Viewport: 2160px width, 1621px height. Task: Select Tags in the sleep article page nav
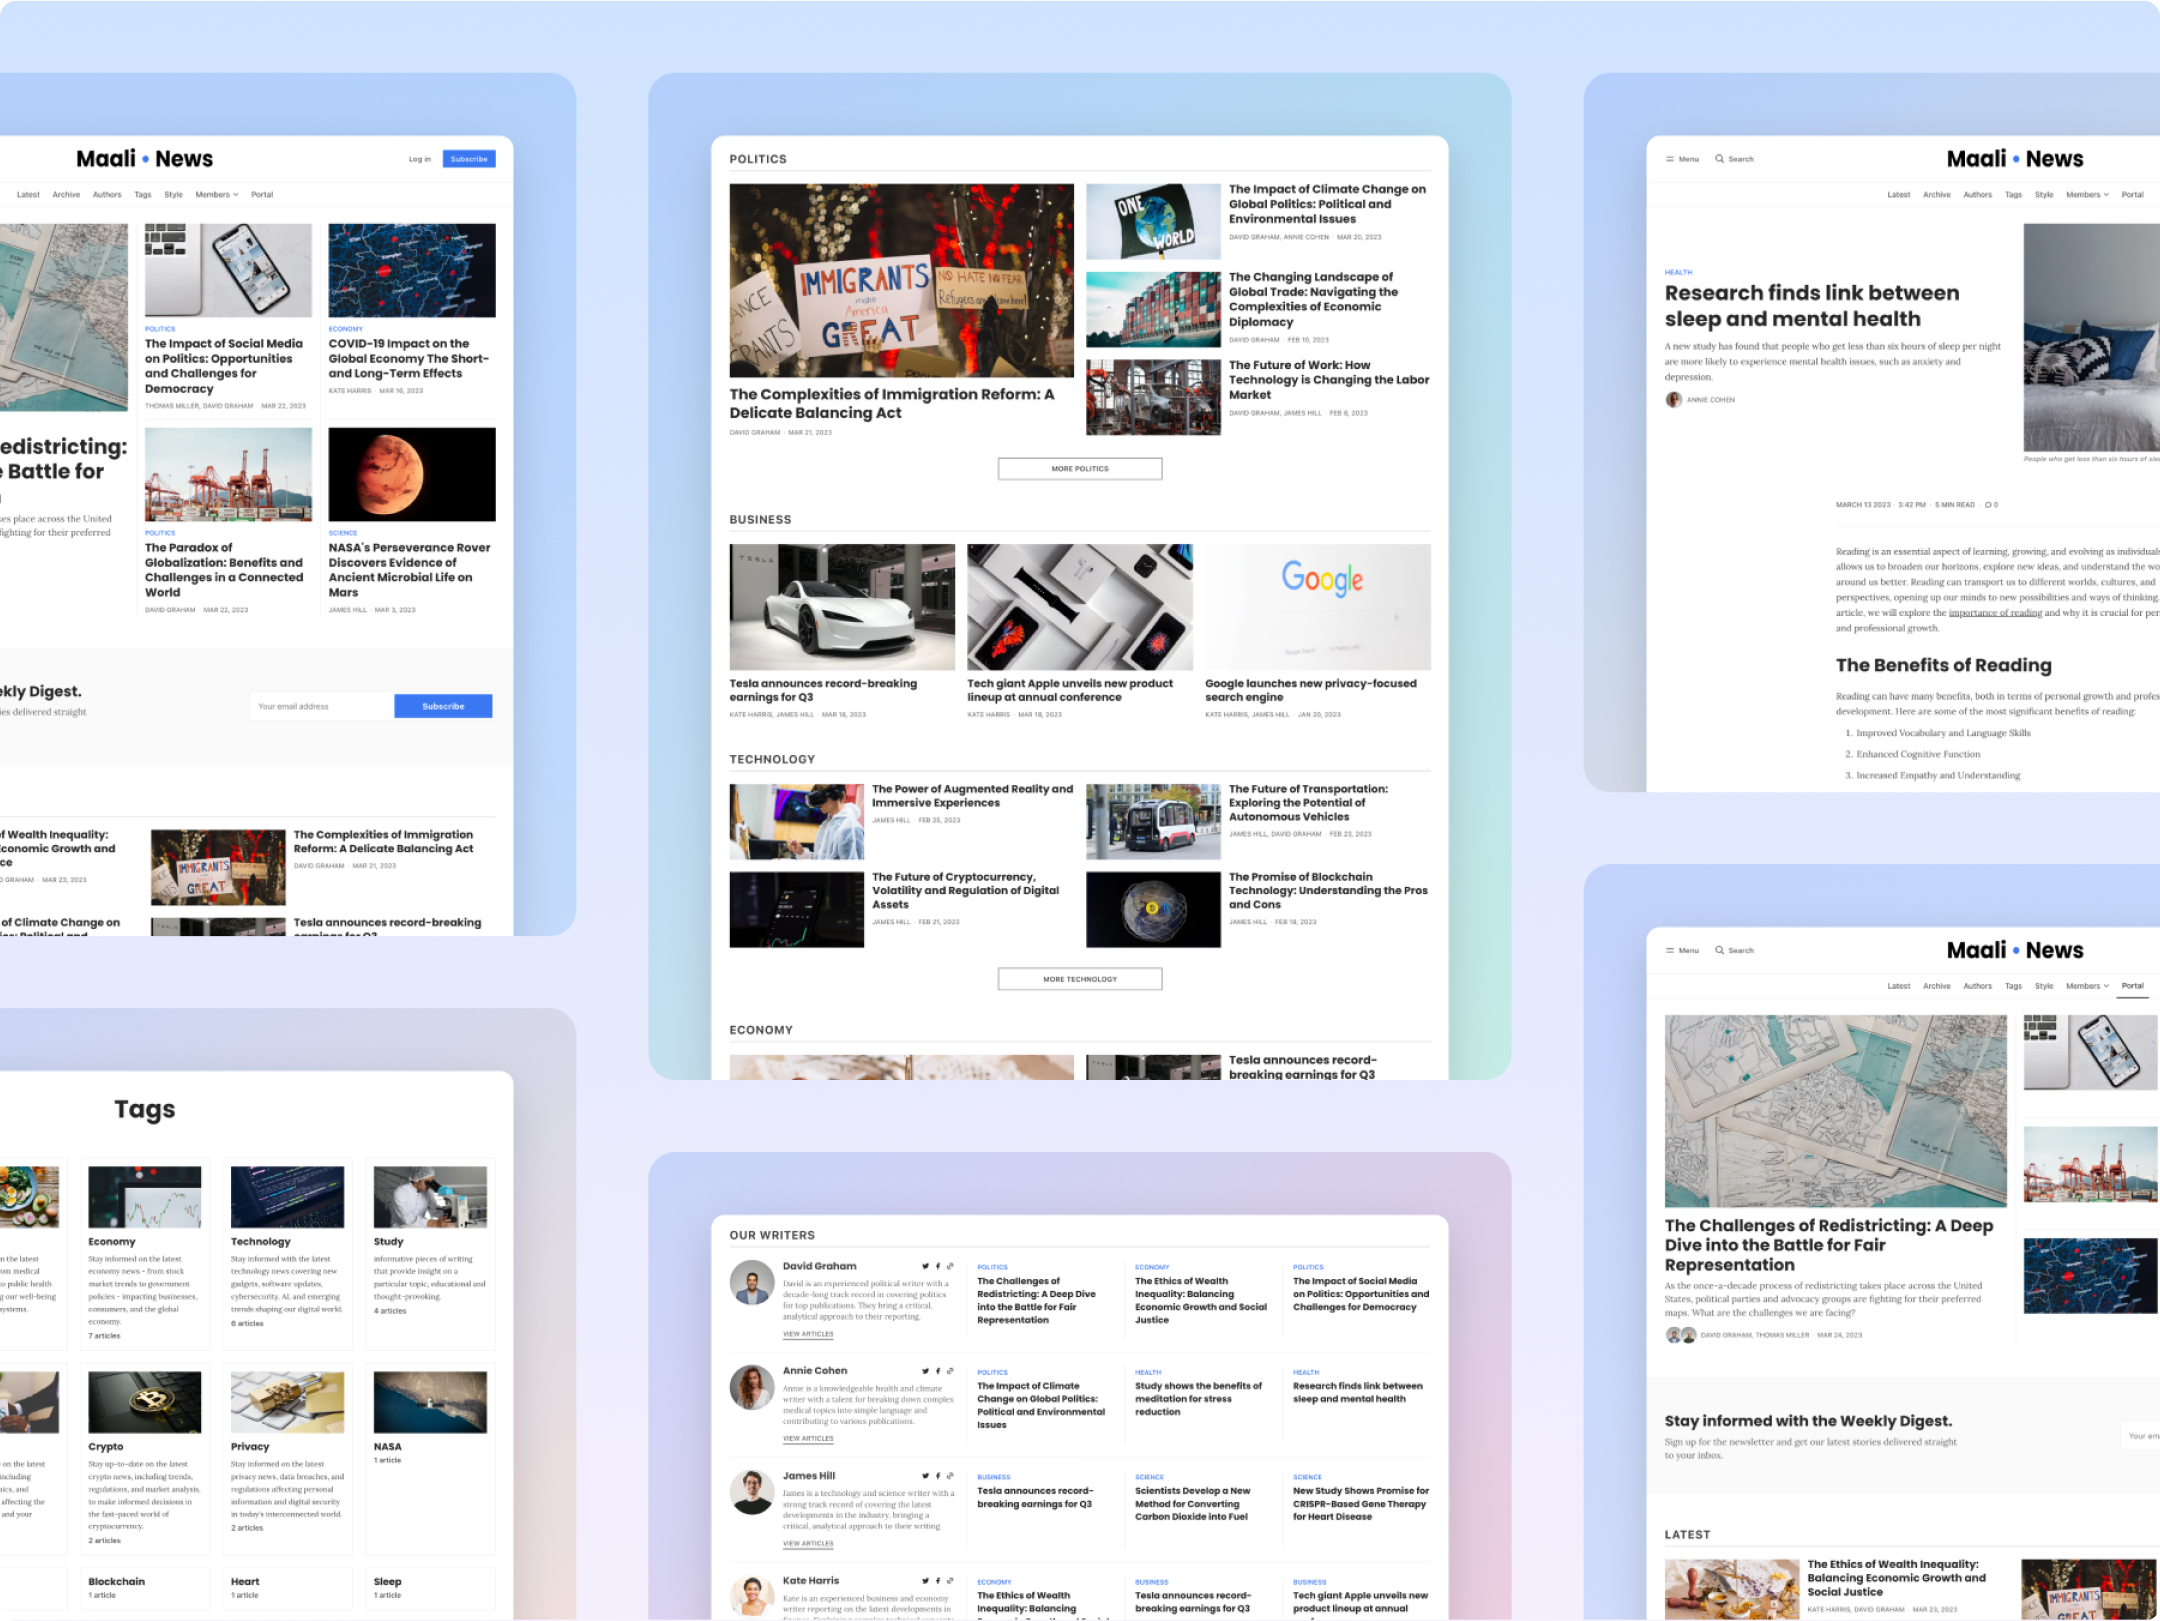click(2013, 195)
